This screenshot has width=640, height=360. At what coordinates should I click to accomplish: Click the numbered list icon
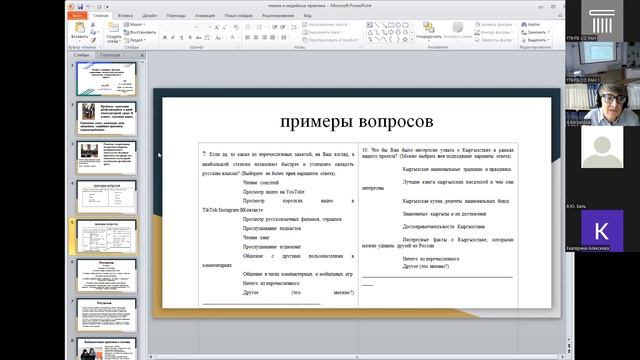tap(259, 27)
